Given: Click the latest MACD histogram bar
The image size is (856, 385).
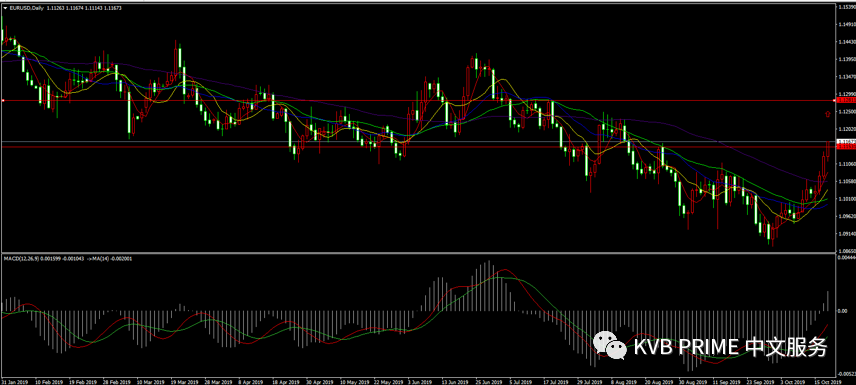Looking at the screenshot, I should point(828,301).
